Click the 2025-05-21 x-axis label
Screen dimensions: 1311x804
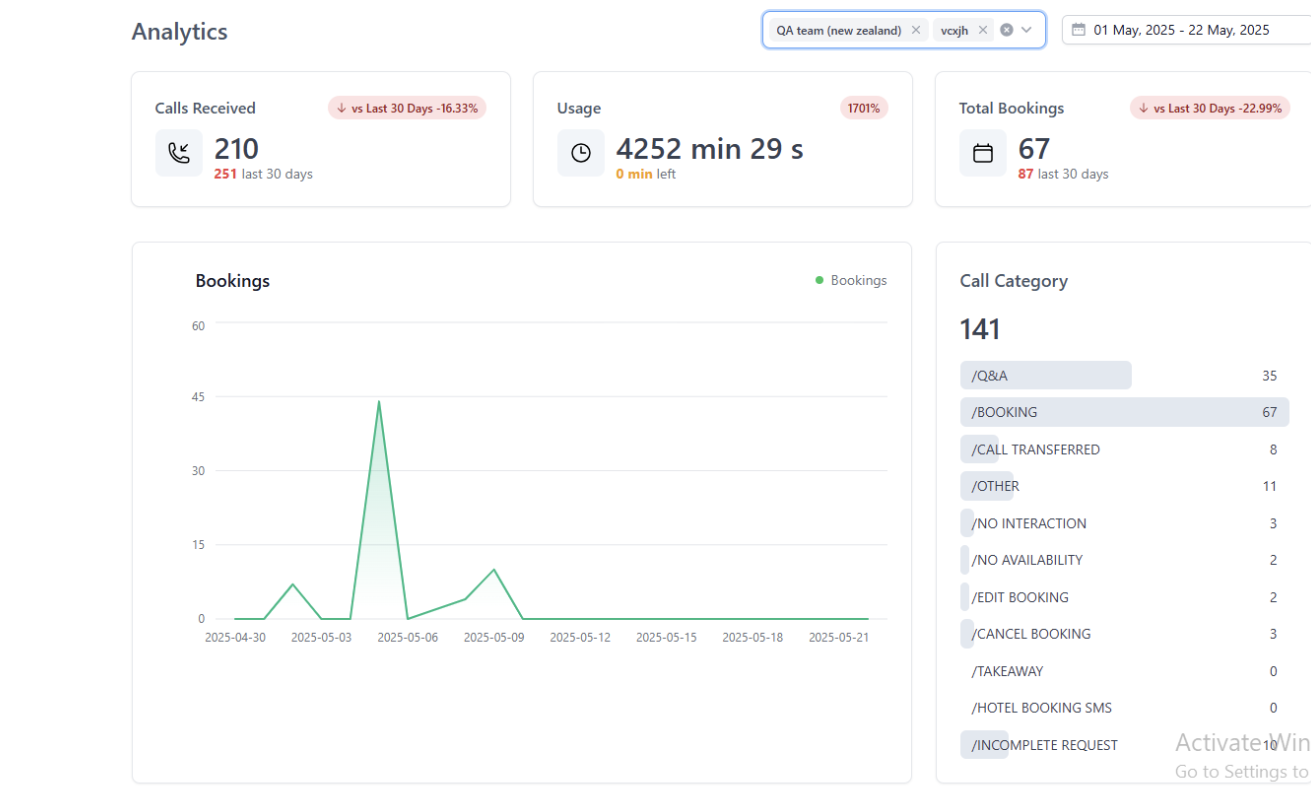(x=839, y=637)
